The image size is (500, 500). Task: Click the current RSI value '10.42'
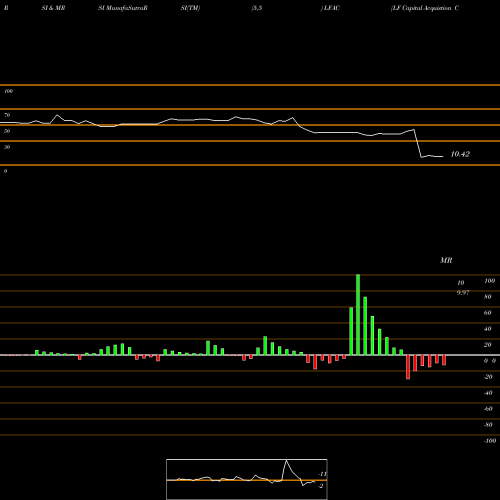460,154
